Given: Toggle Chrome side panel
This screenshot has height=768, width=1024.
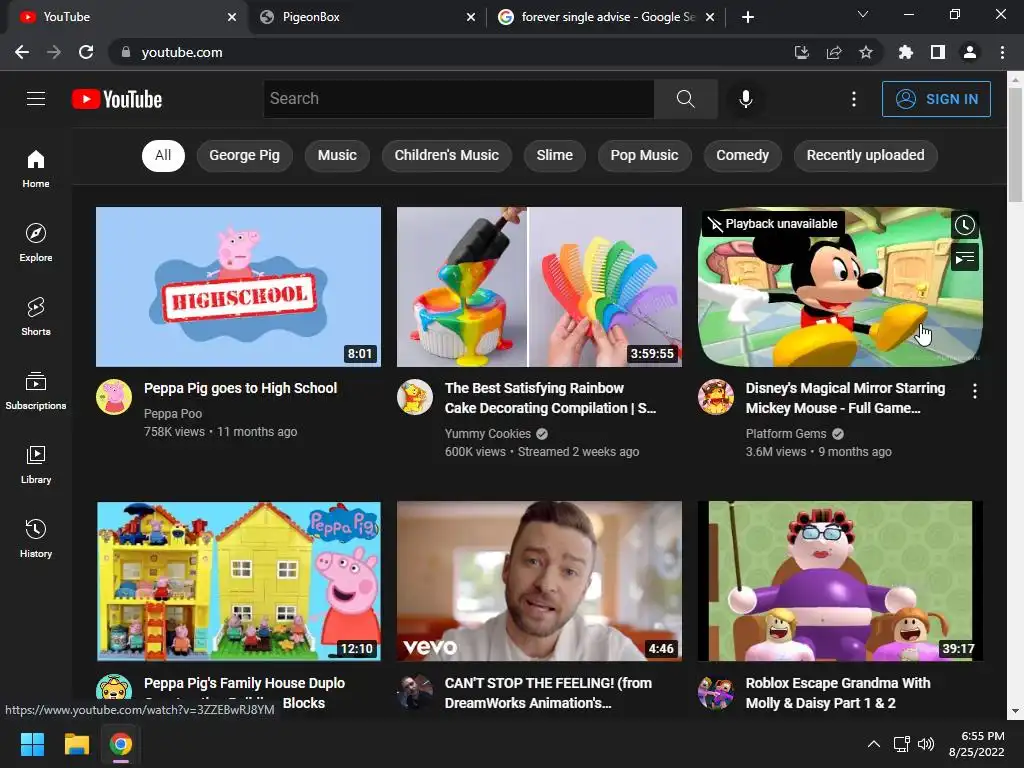Looking at the screenshot, I should pos(938,52).
